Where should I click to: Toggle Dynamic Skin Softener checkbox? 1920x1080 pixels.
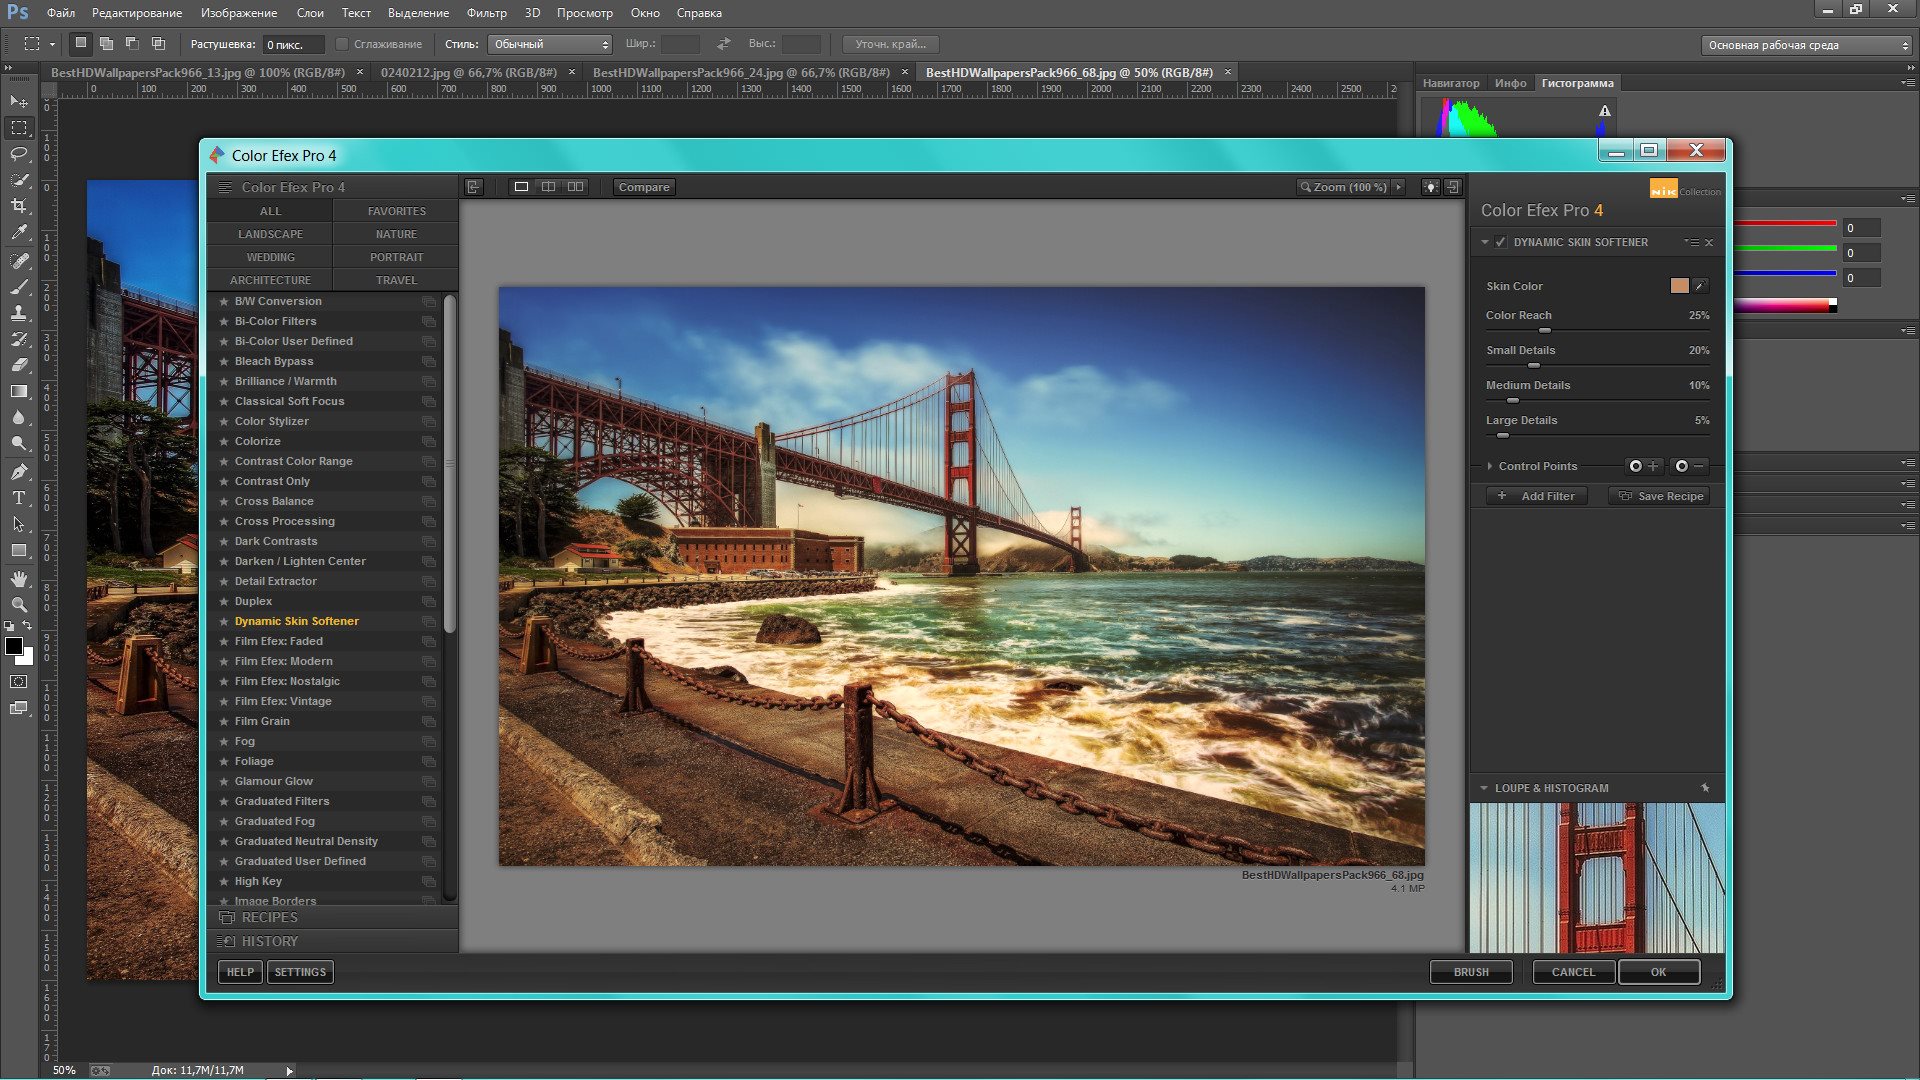point(1501,241)
